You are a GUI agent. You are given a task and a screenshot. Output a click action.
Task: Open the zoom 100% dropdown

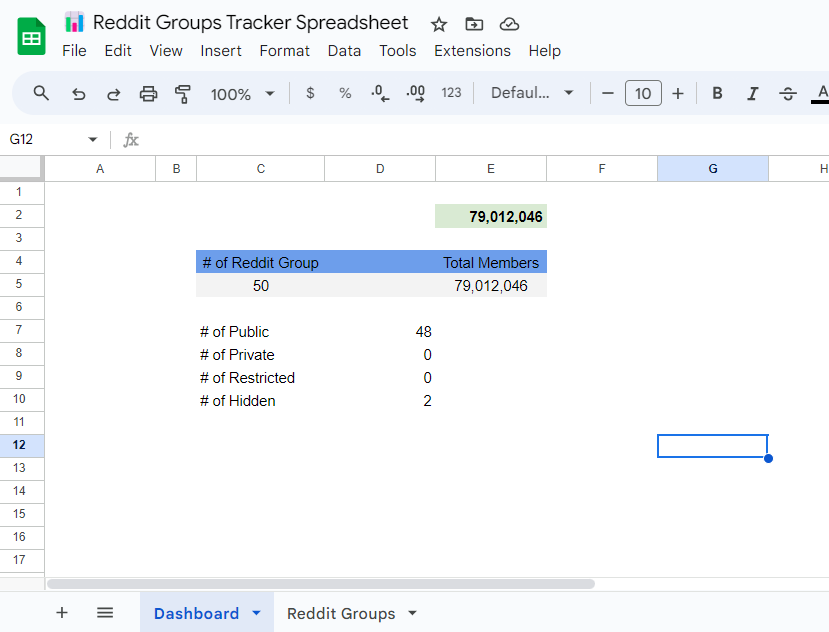pyautogui.click(x=243, y=94)
